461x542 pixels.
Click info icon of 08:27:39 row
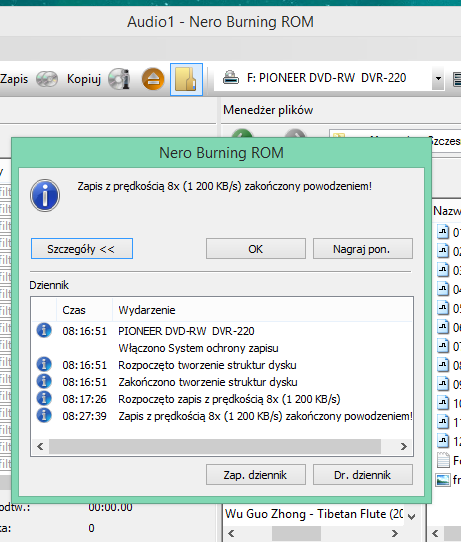[44, 415]
